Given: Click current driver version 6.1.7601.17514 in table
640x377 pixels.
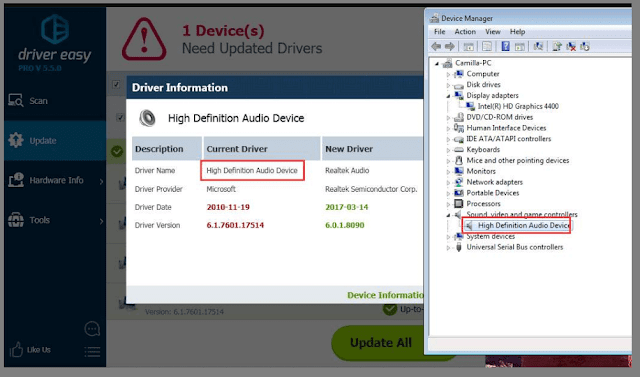Looking at the screenshot, I should tap(235, 225).
